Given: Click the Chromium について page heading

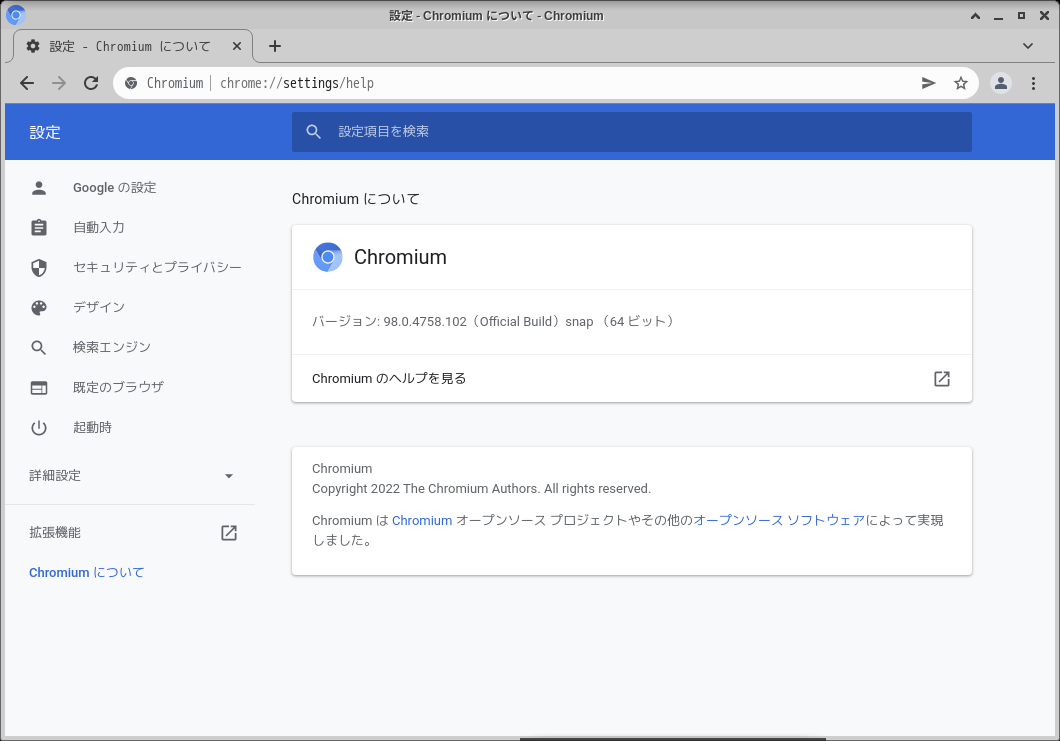Looking at the screenshot, I should (356, 199).
